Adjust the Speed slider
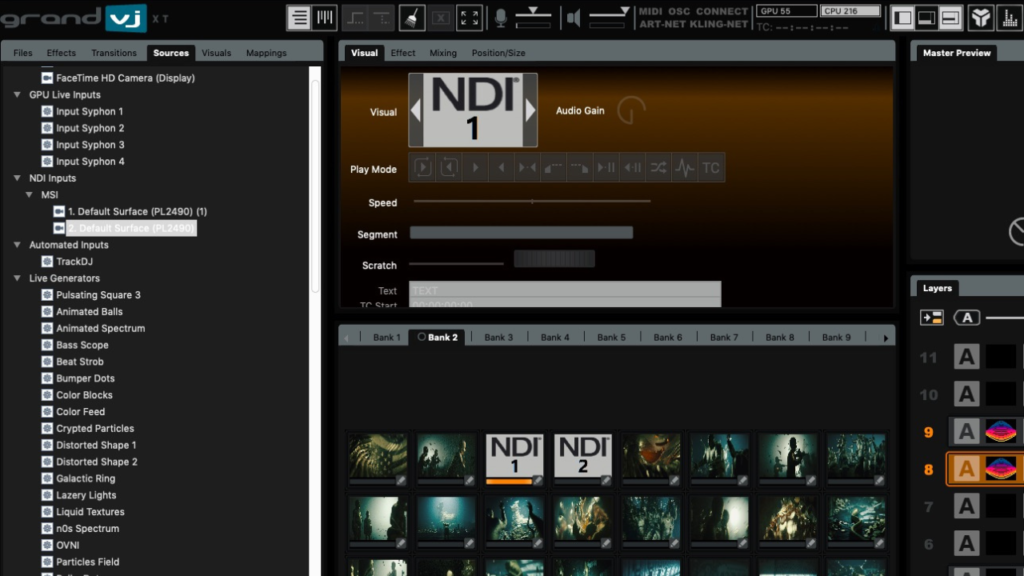1024x576 pixels. (x=531, y=202)
